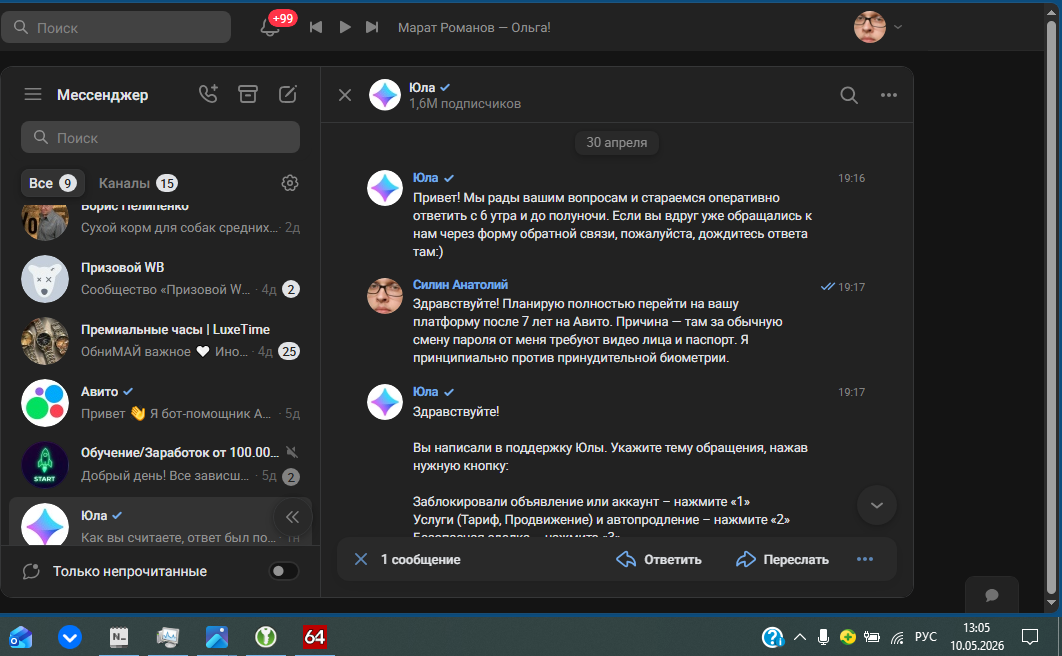The image size is (1062, 656).
Task: Click the messenger Поиск search field
Action: click(x=161, y=137)
